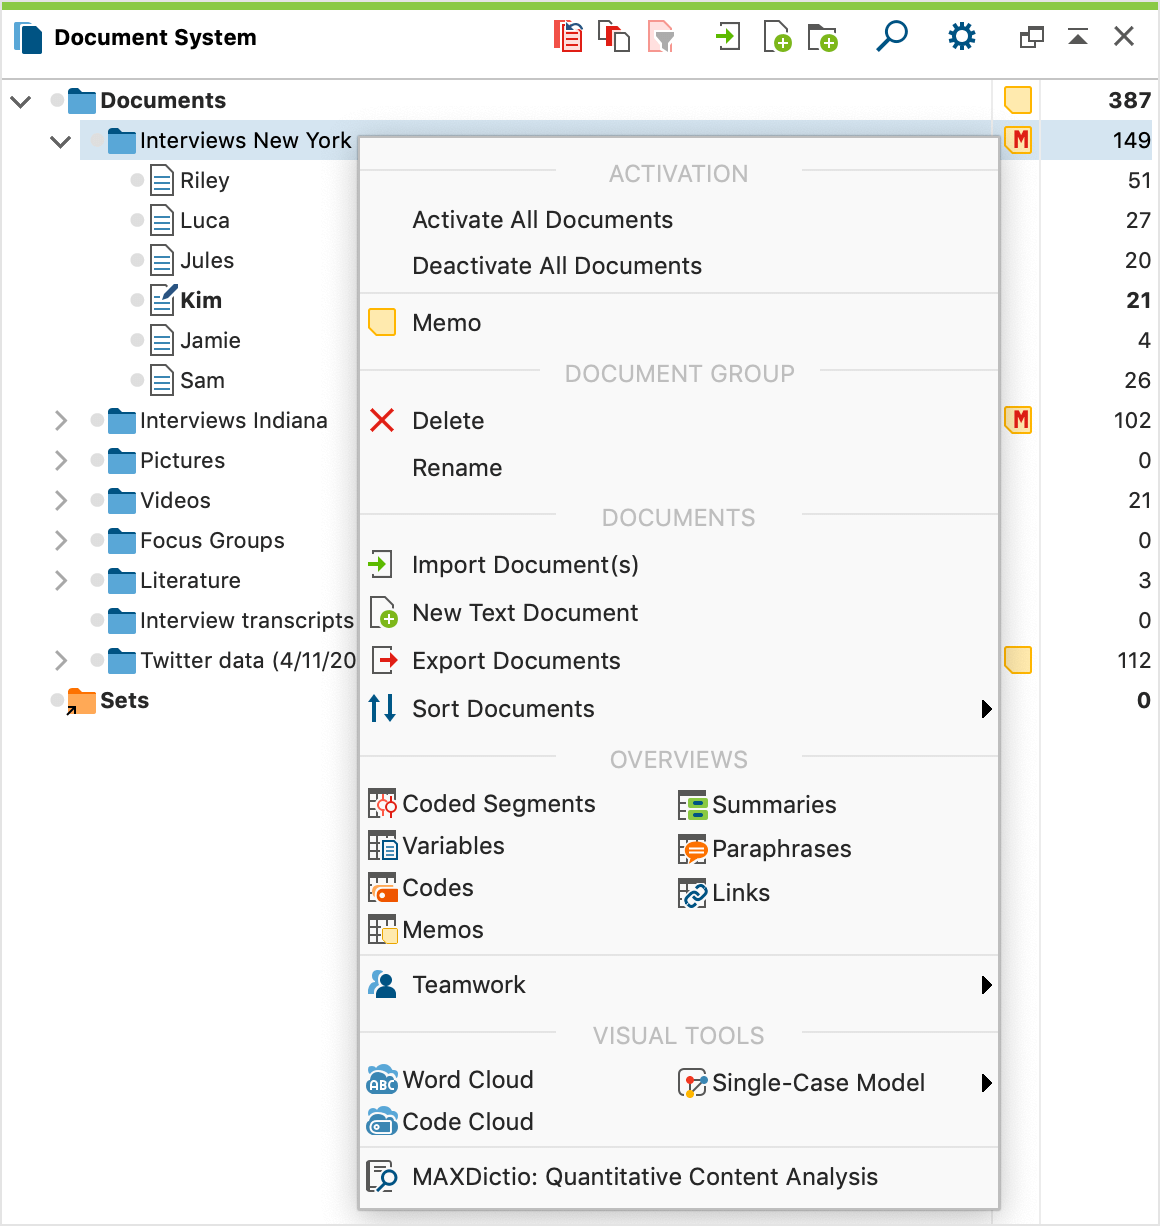Toggle activation circle for Jamie
The image size is (1160, 1226).
pyautogui.click(x=137, y=340)
